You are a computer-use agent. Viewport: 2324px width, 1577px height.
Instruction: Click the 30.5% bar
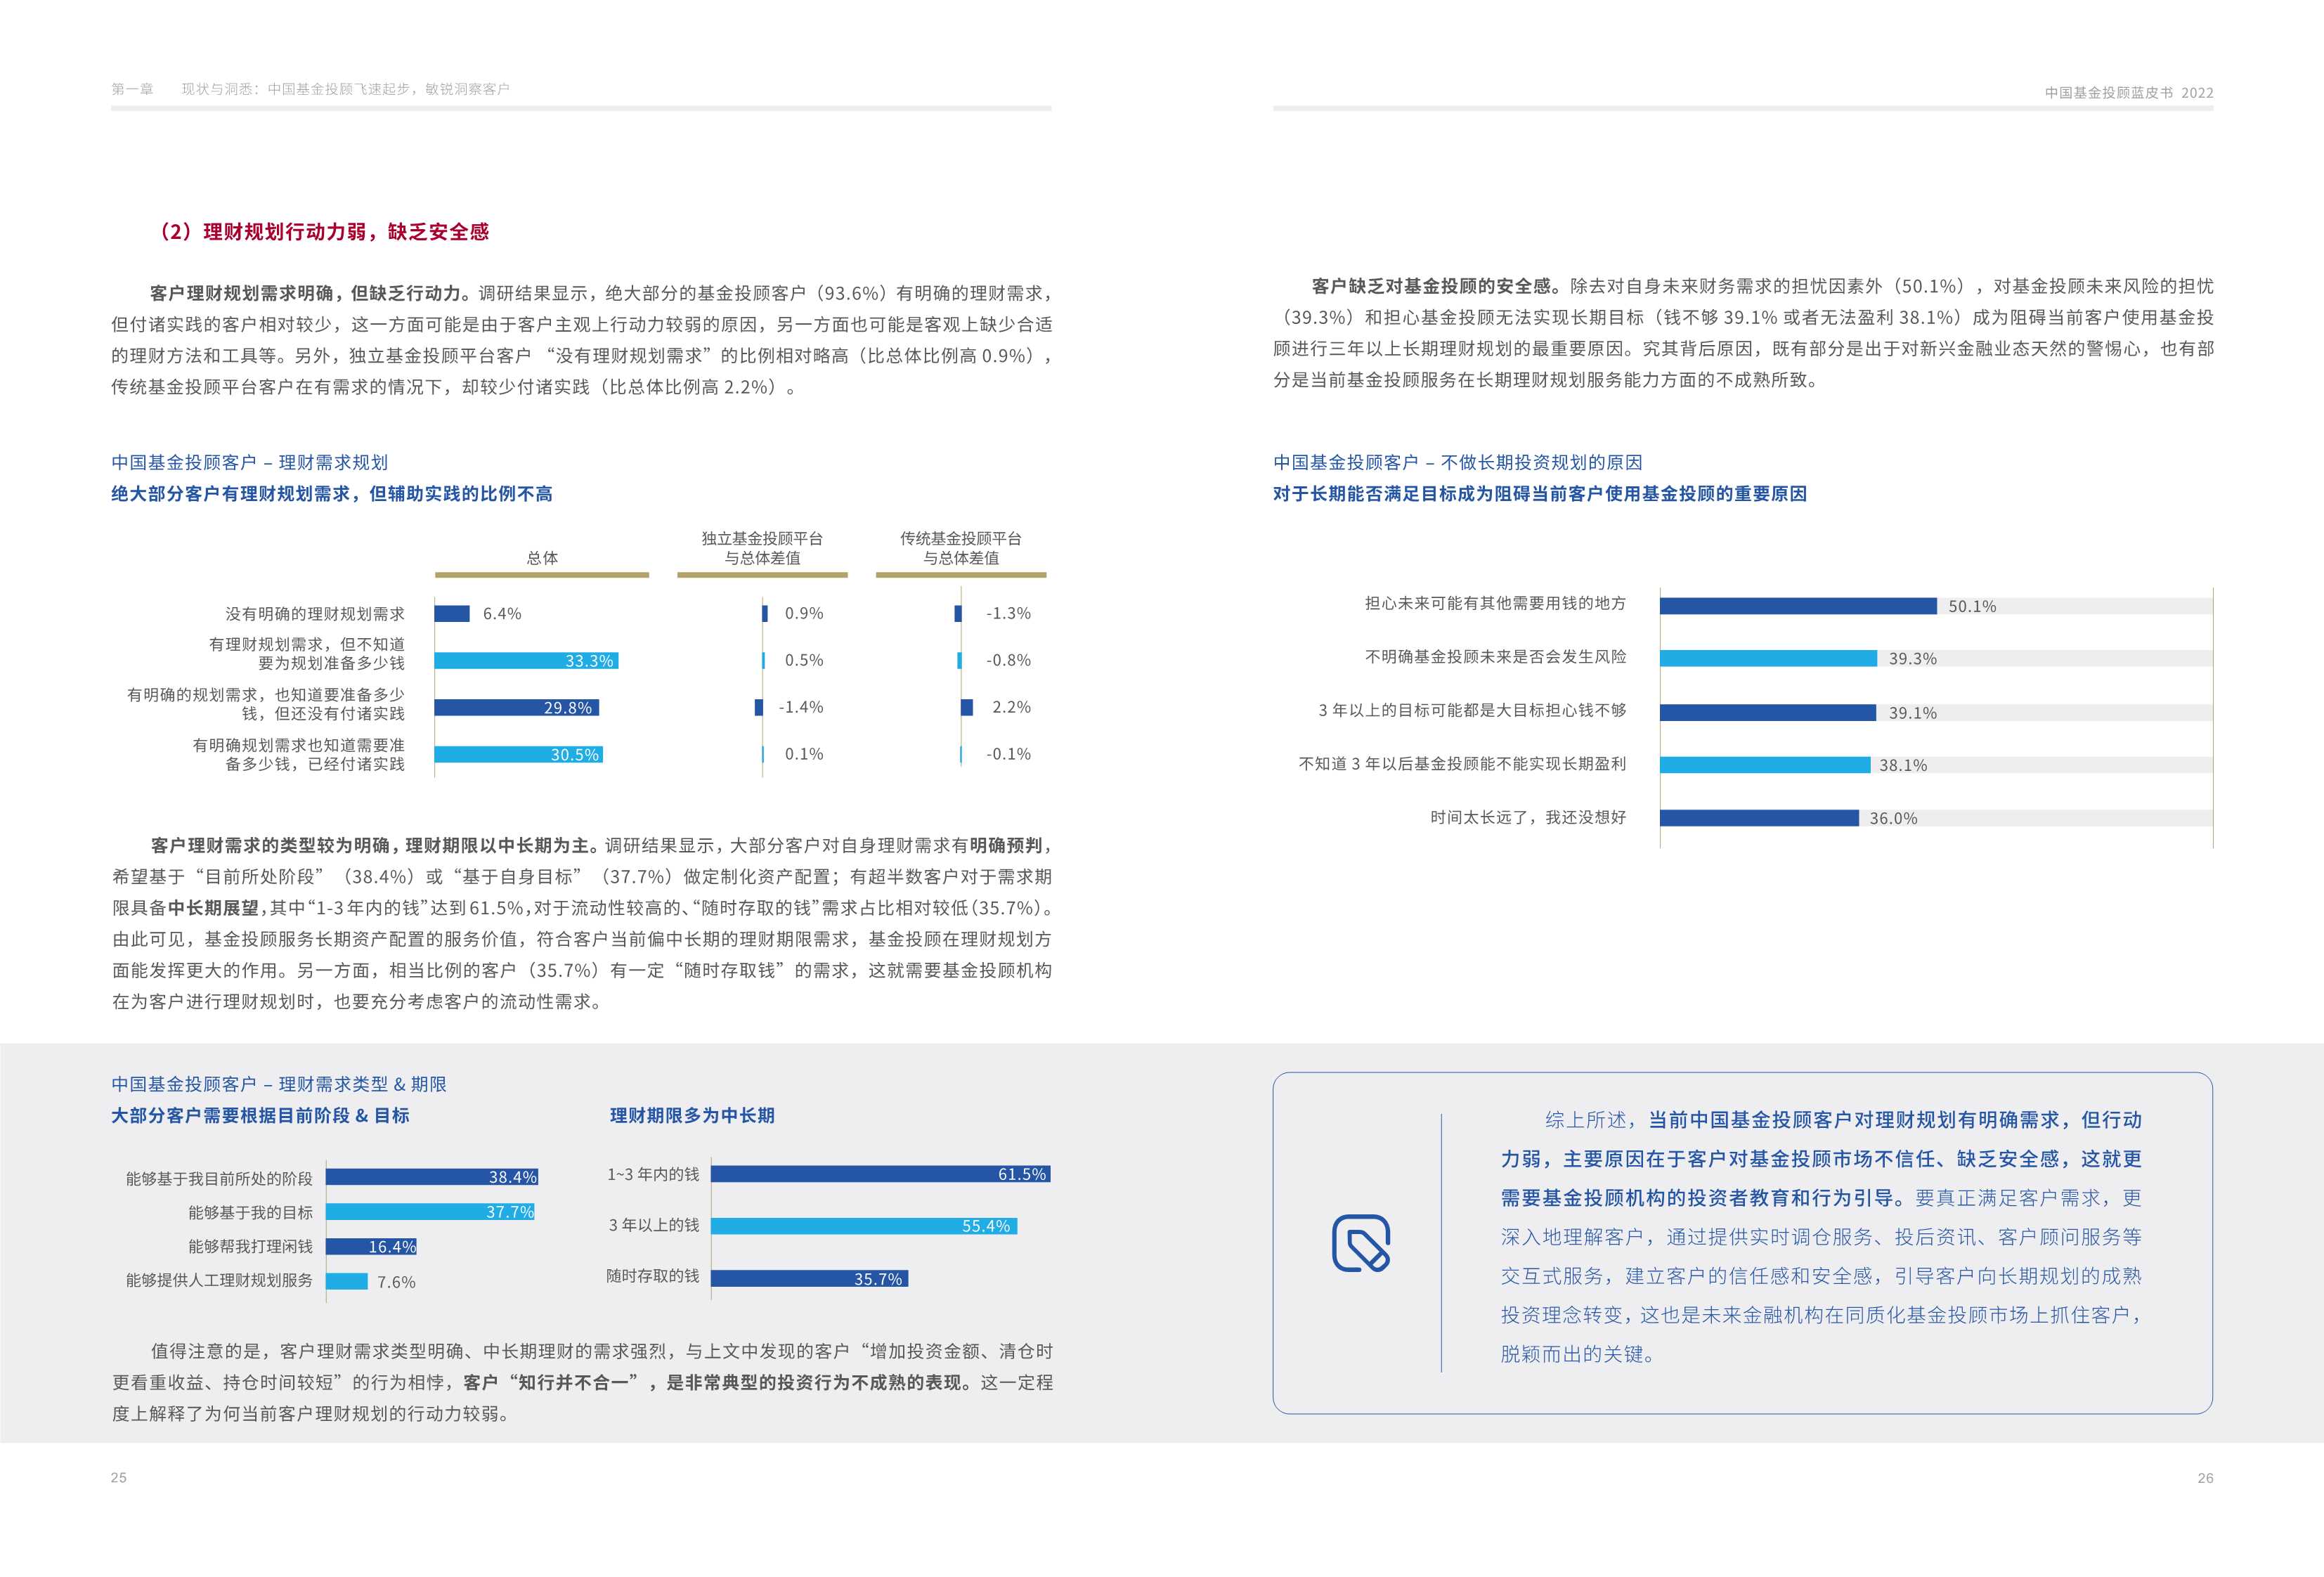point(519,755)
